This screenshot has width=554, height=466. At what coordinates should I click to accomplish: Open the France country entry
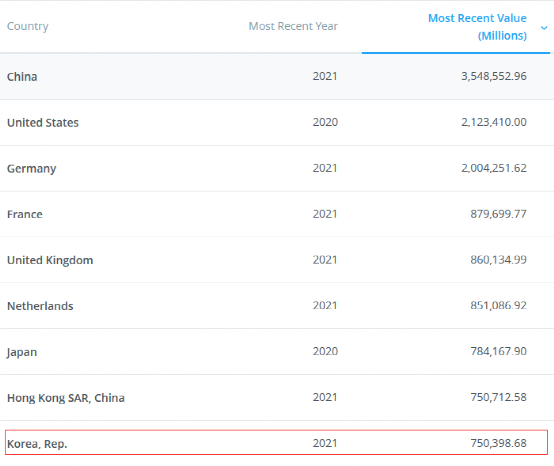25,214
